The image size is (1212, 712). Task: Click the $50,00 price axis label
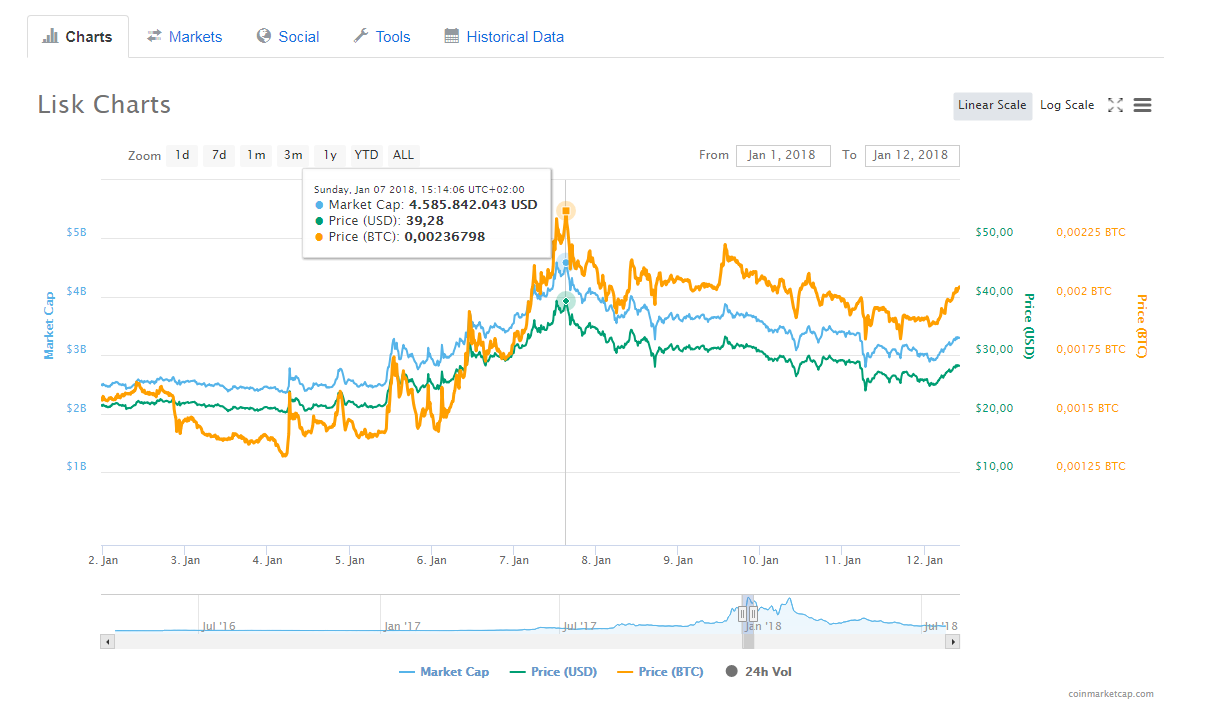994,232
